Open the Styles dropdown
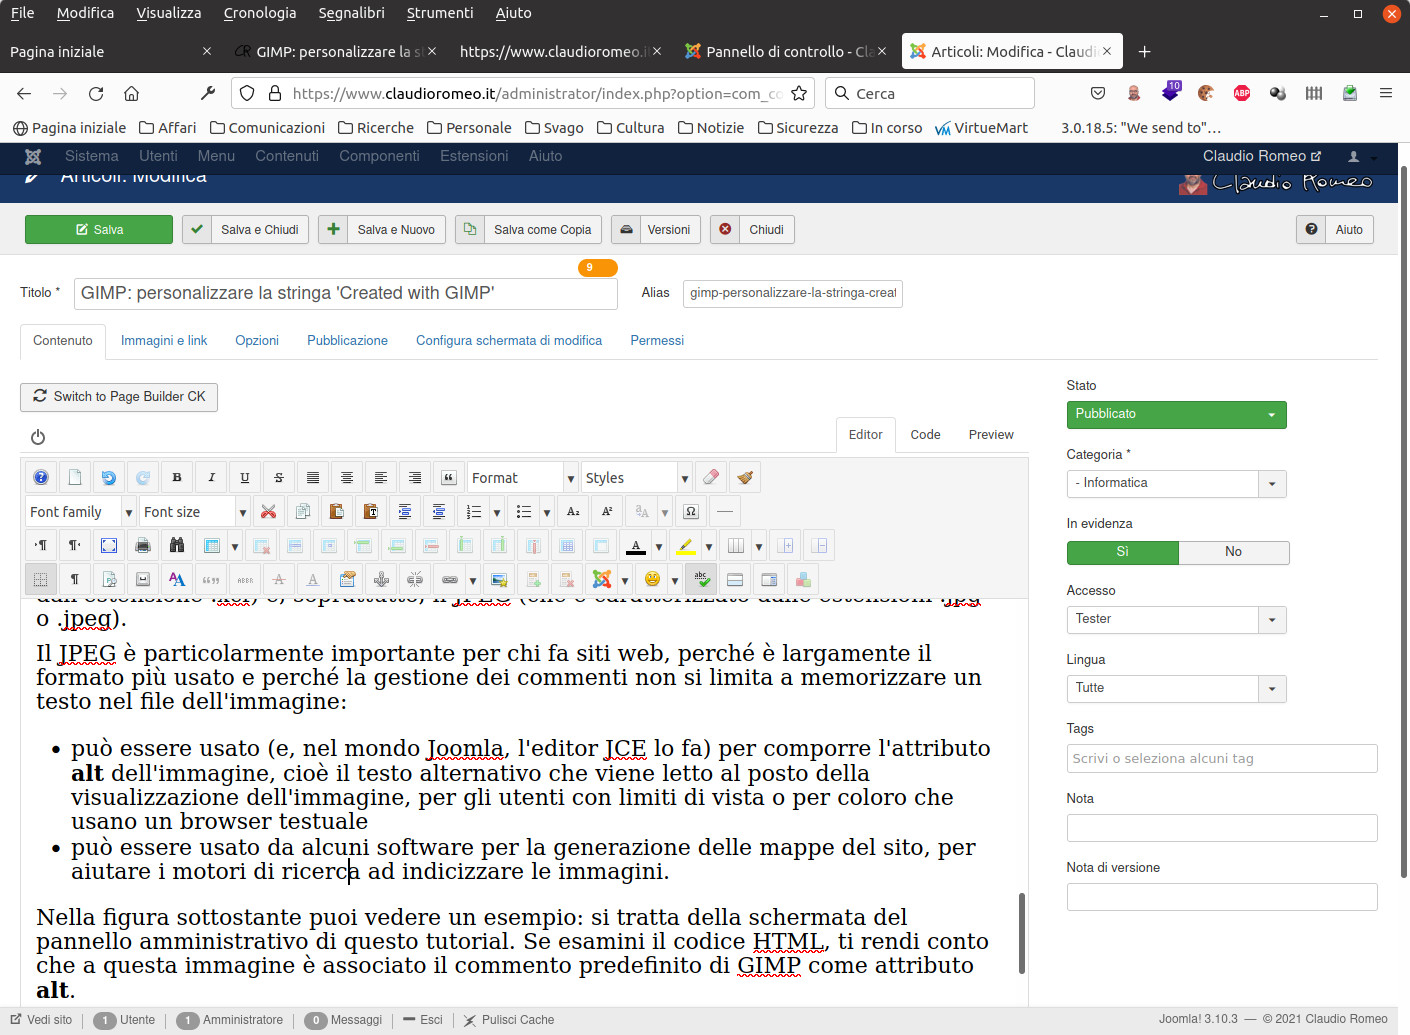 click(x=637, y=477)
